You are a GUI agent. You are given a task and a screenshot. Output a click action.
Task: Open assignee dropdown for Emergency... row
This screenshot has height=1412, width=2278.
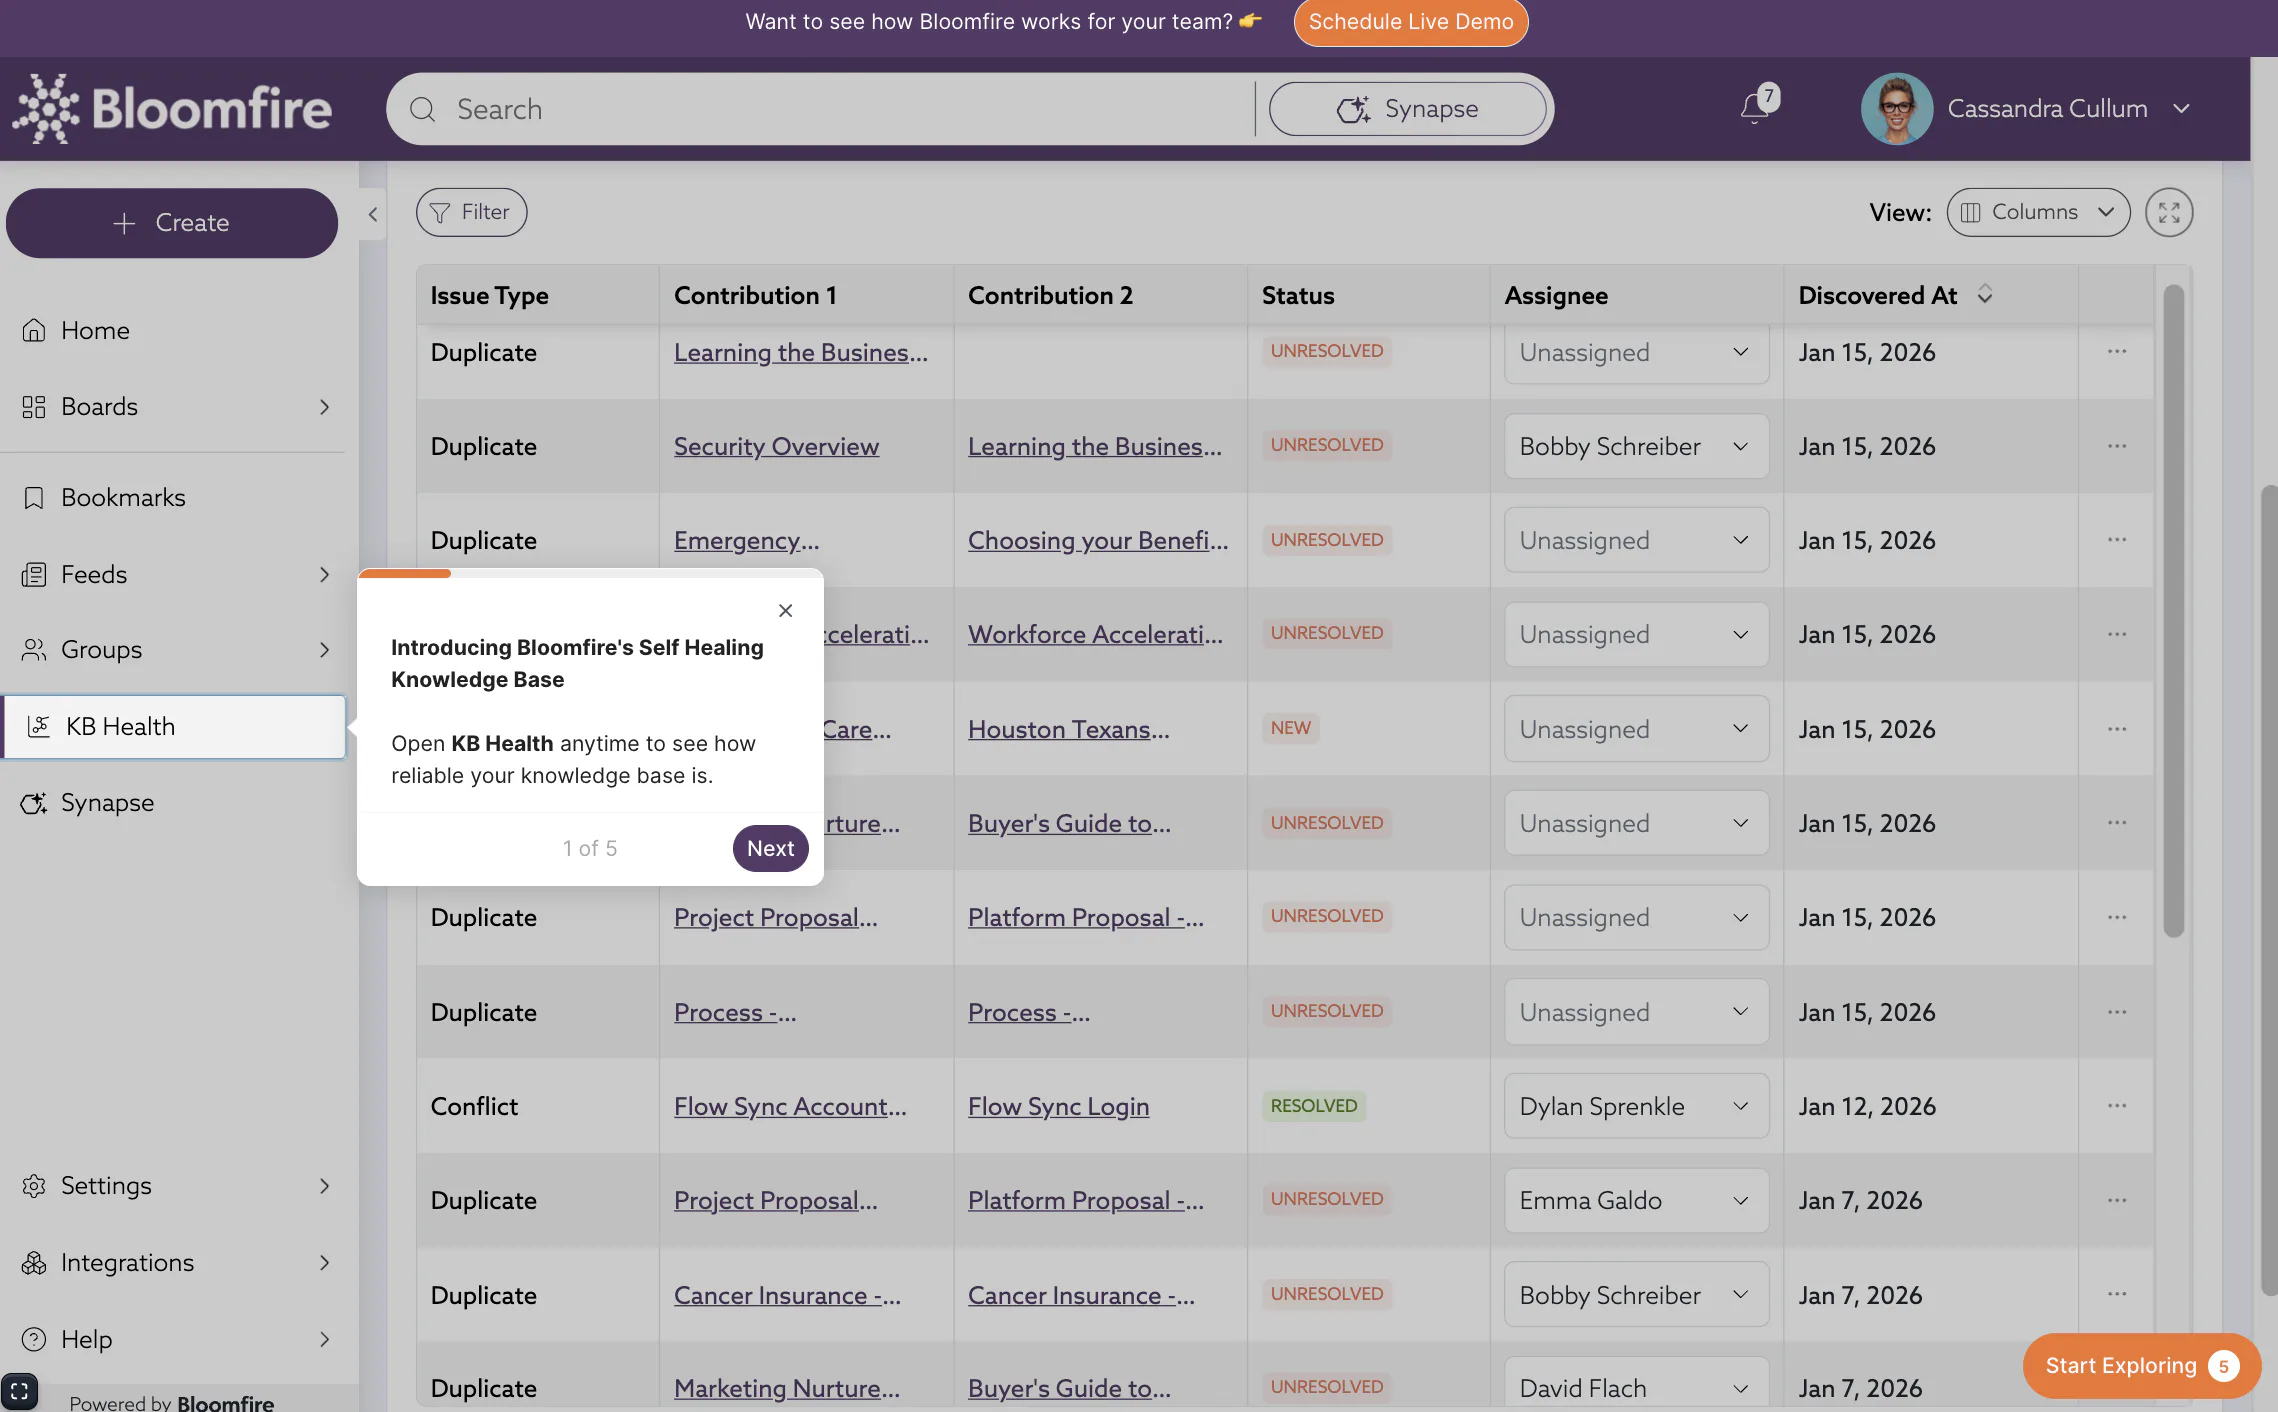point(1636,540)
